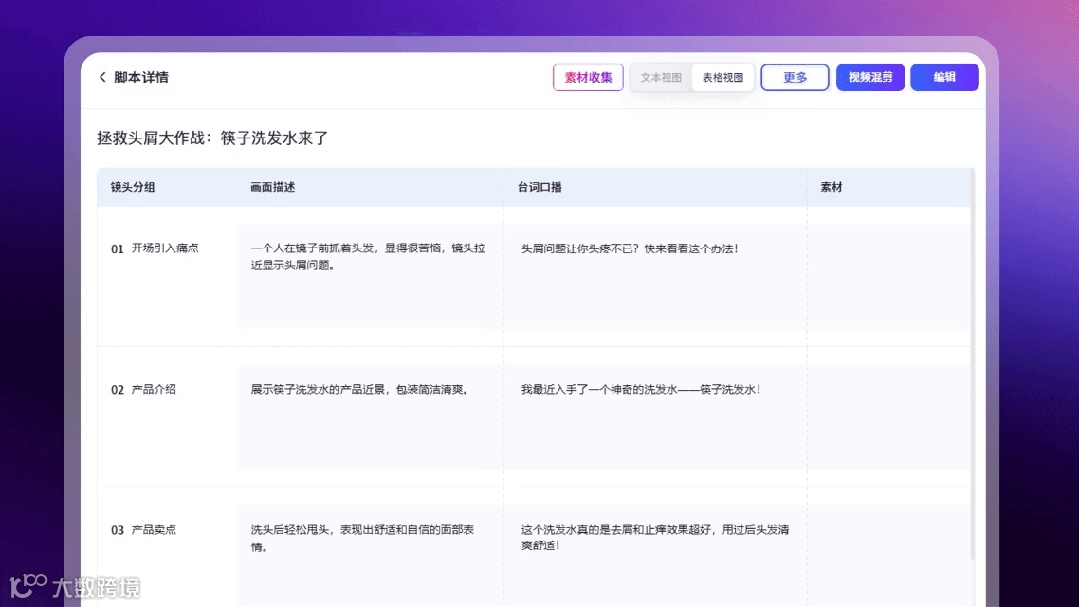
Task: Click shot 02 dialogue text about 筷子洗发水
Action: (x=640, y=390)
